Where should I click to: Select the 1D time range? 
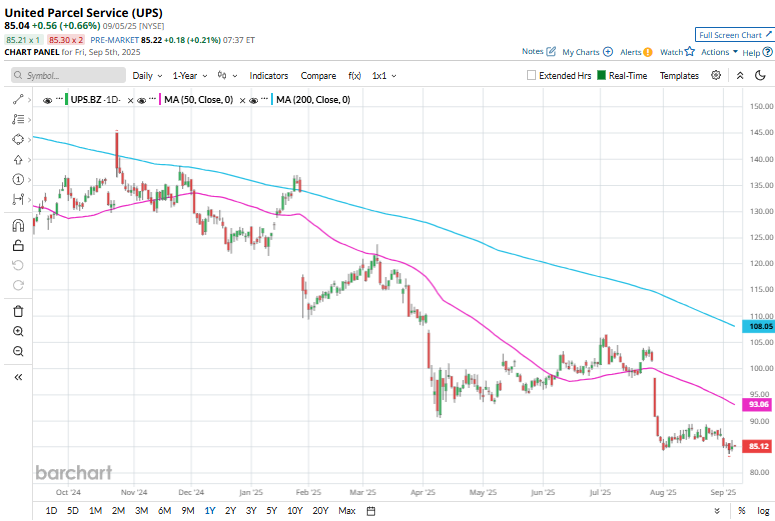(x=51, y=511)
